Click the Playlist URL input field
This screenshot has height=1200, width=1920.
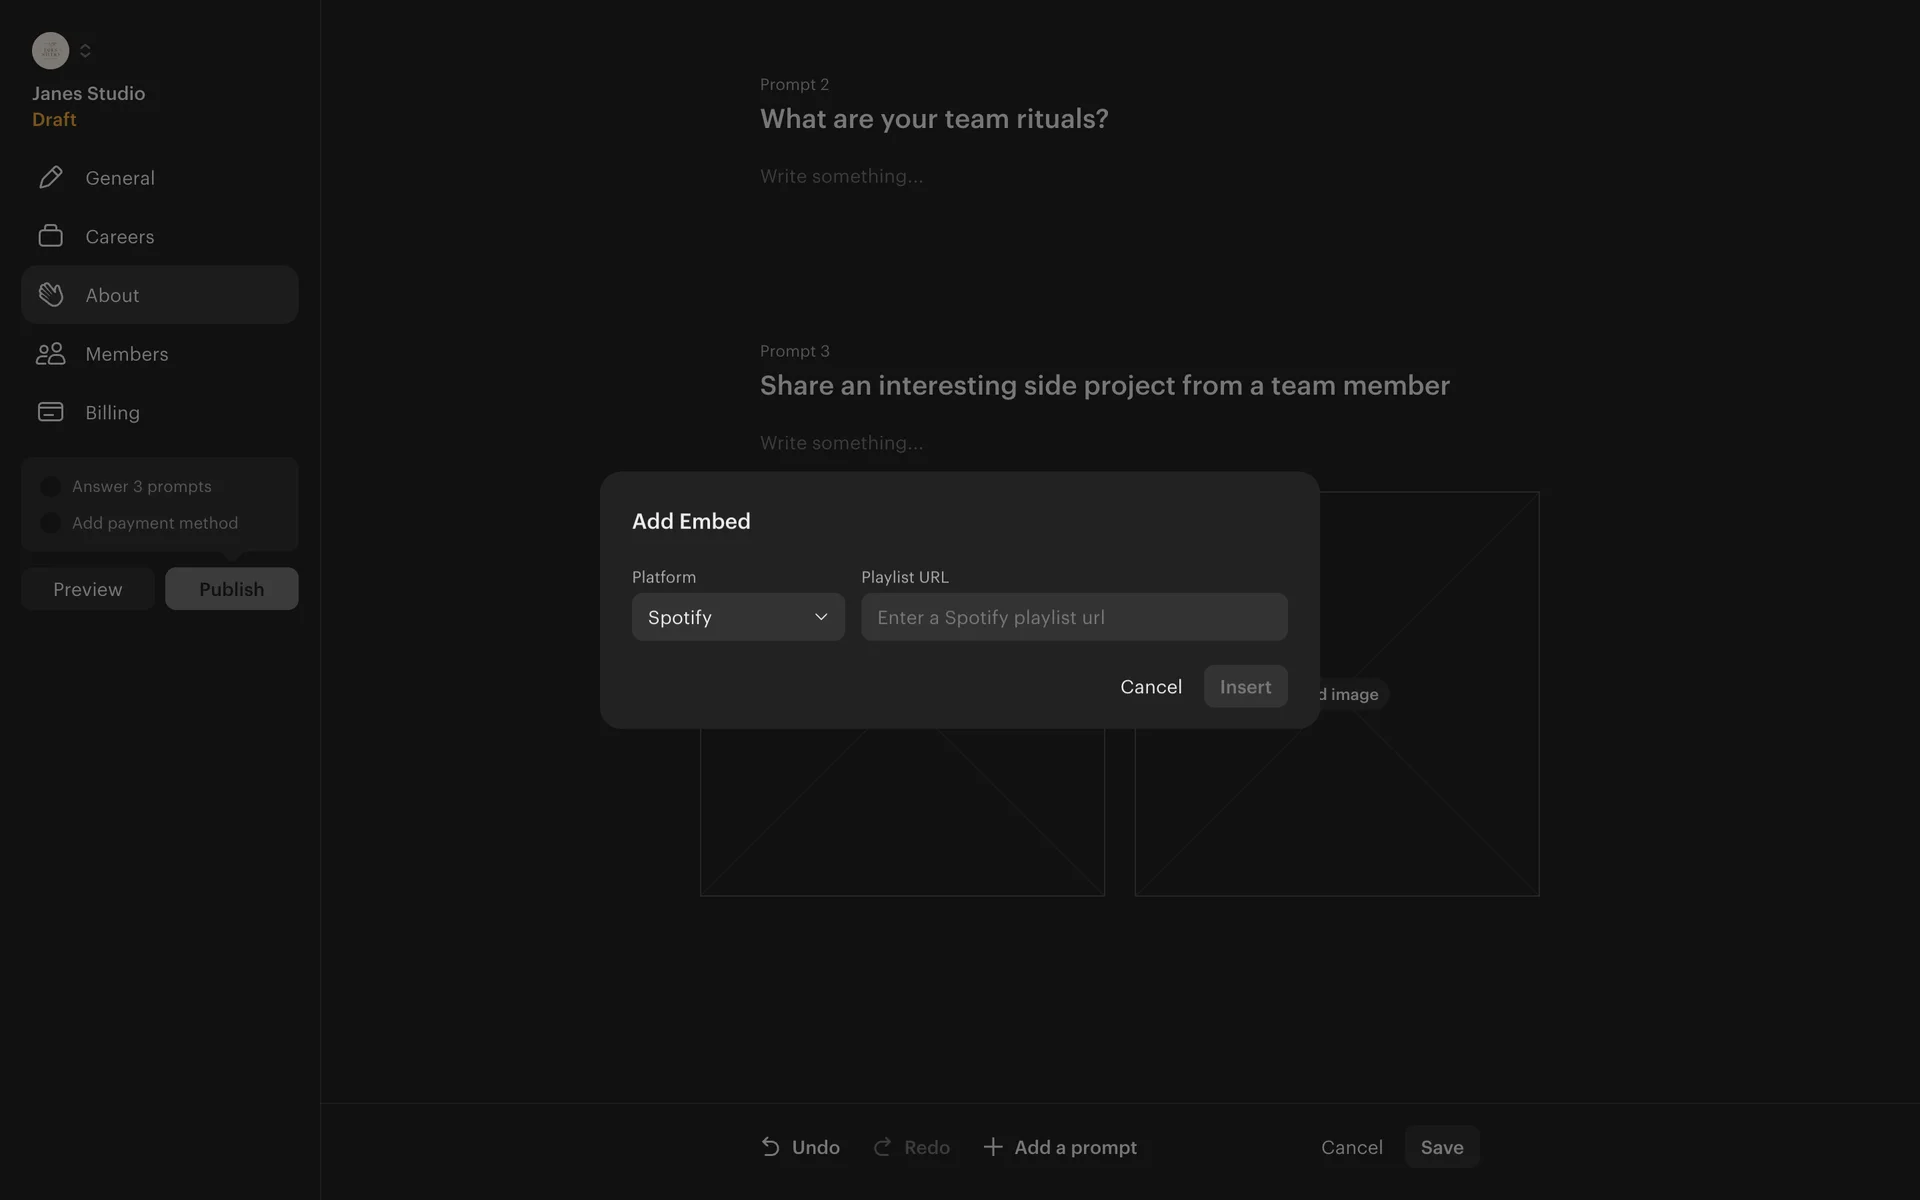pyautogui.click(x=1073, y=617)
